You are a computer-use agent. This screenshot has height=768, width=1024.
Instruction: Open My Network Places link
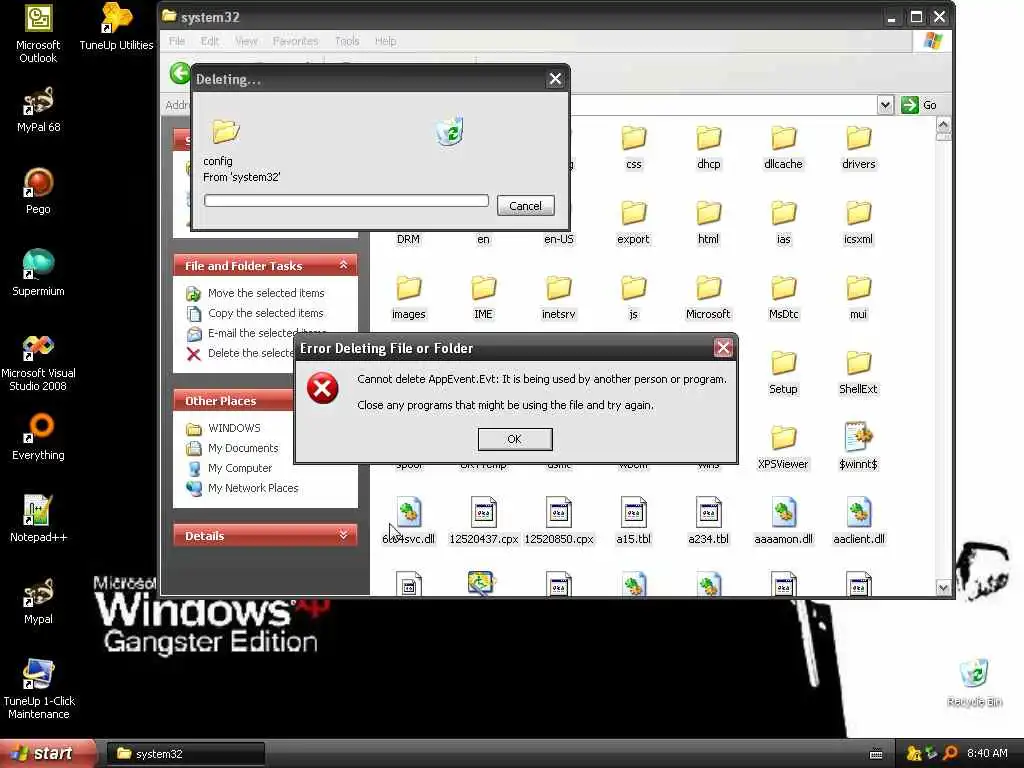pyautogui.click(x=242, y=488)
